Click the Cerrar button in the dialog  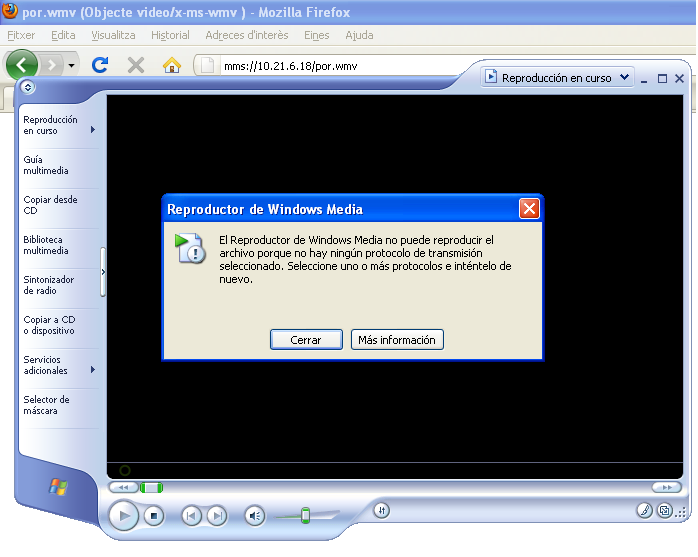306,340
